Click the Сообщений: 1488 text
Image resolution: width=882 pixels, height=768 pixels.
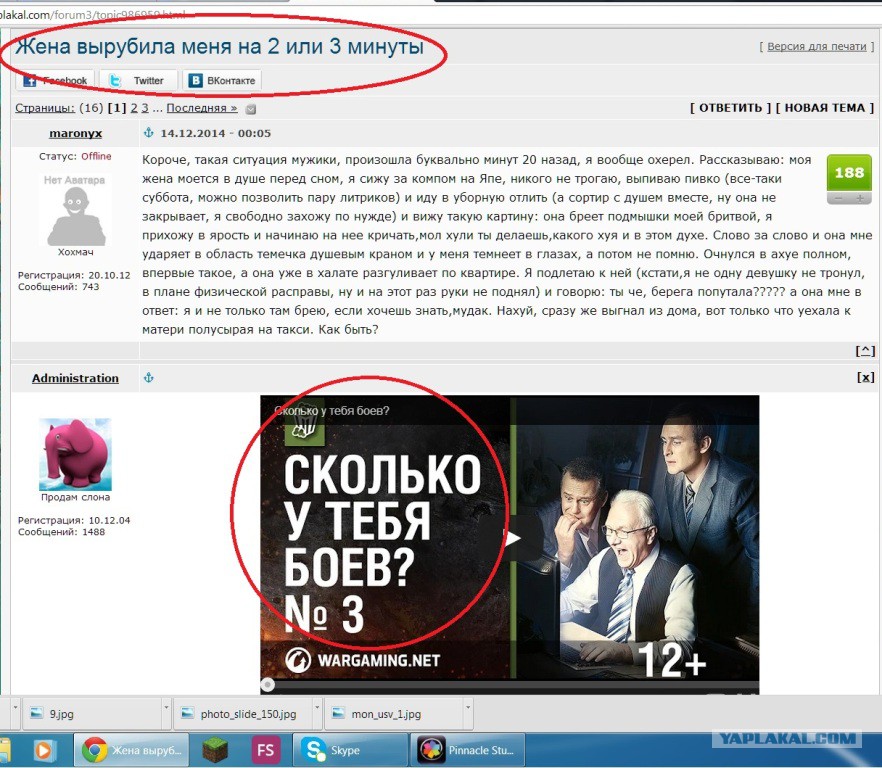click(x=61, y=532)
